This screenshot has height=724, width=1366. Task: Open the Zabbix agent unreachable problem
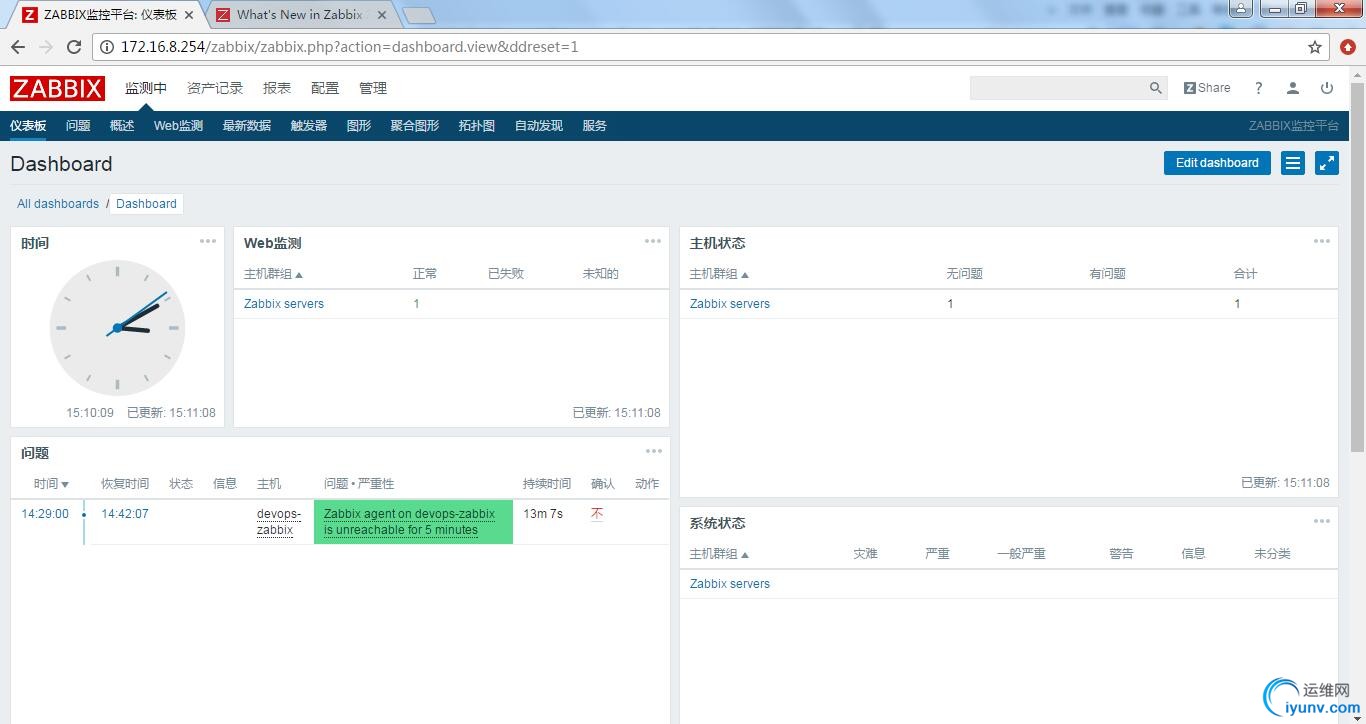coord(410,522)
